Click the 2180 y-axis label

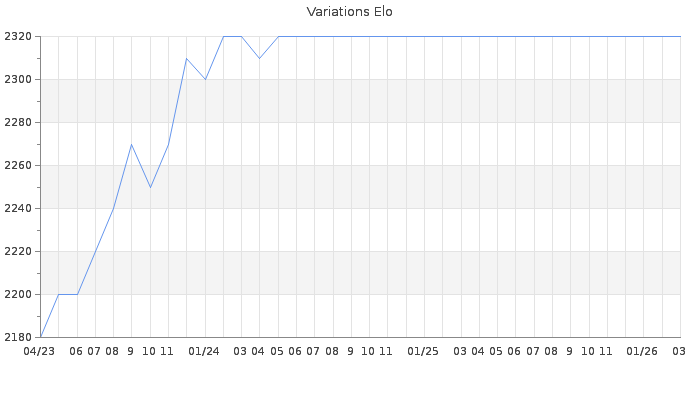coord(18,337)
